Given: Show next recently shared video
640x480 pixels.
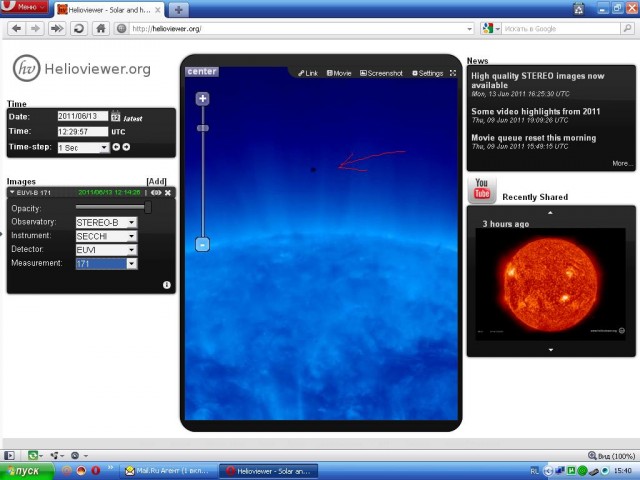Looking at the screenshot, I should click(551, 350).
